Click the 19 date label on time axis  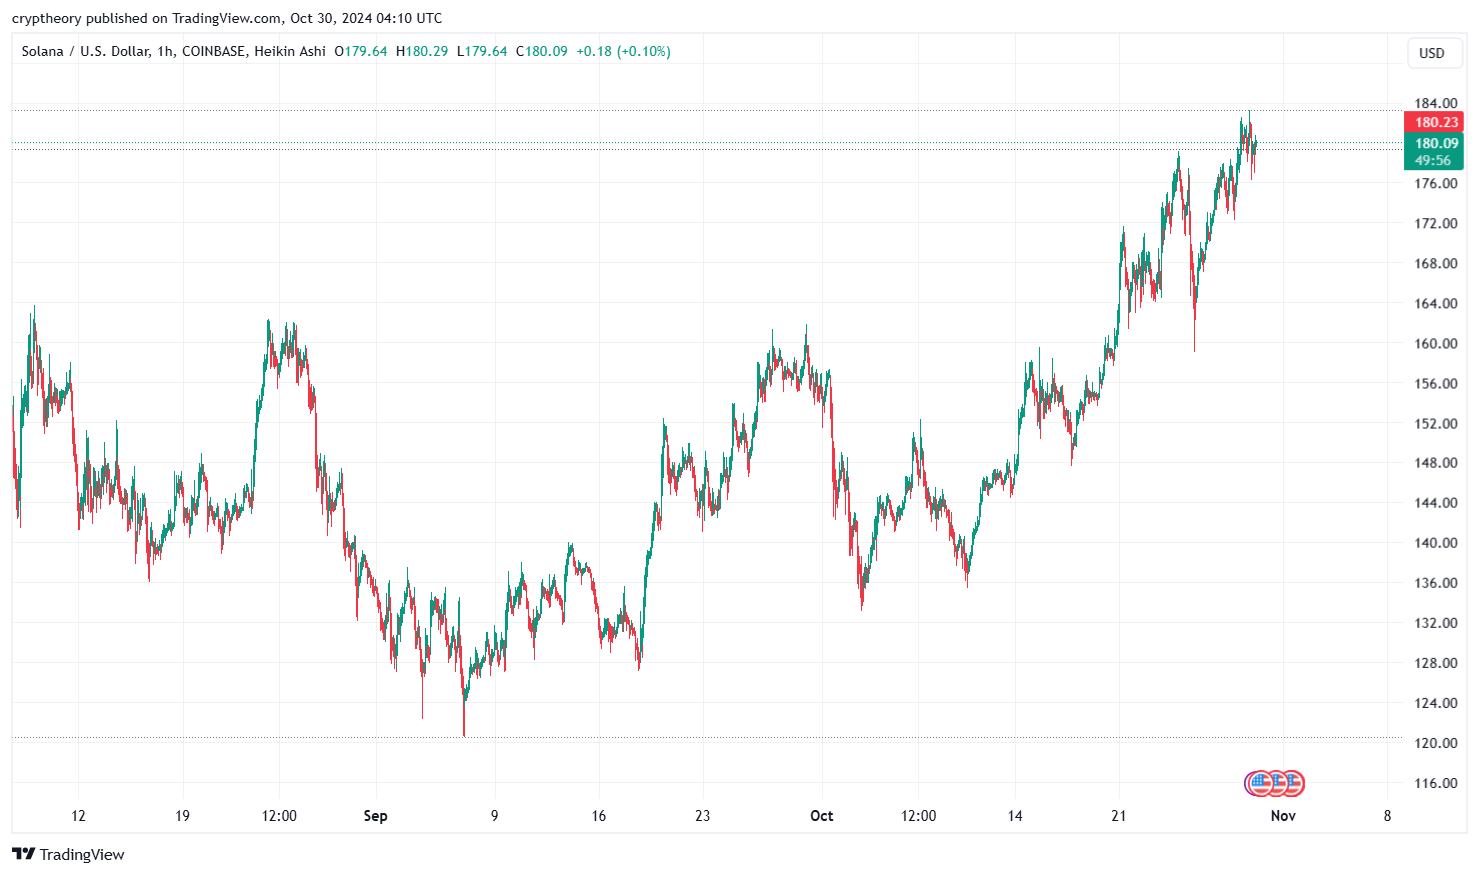[x=182, y=816]
